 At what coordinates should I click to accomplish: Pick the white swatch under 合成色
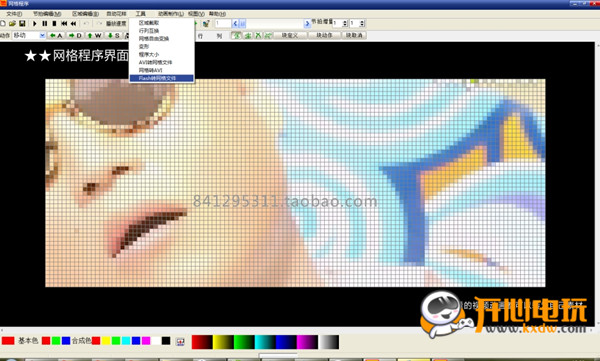(156, 341)
